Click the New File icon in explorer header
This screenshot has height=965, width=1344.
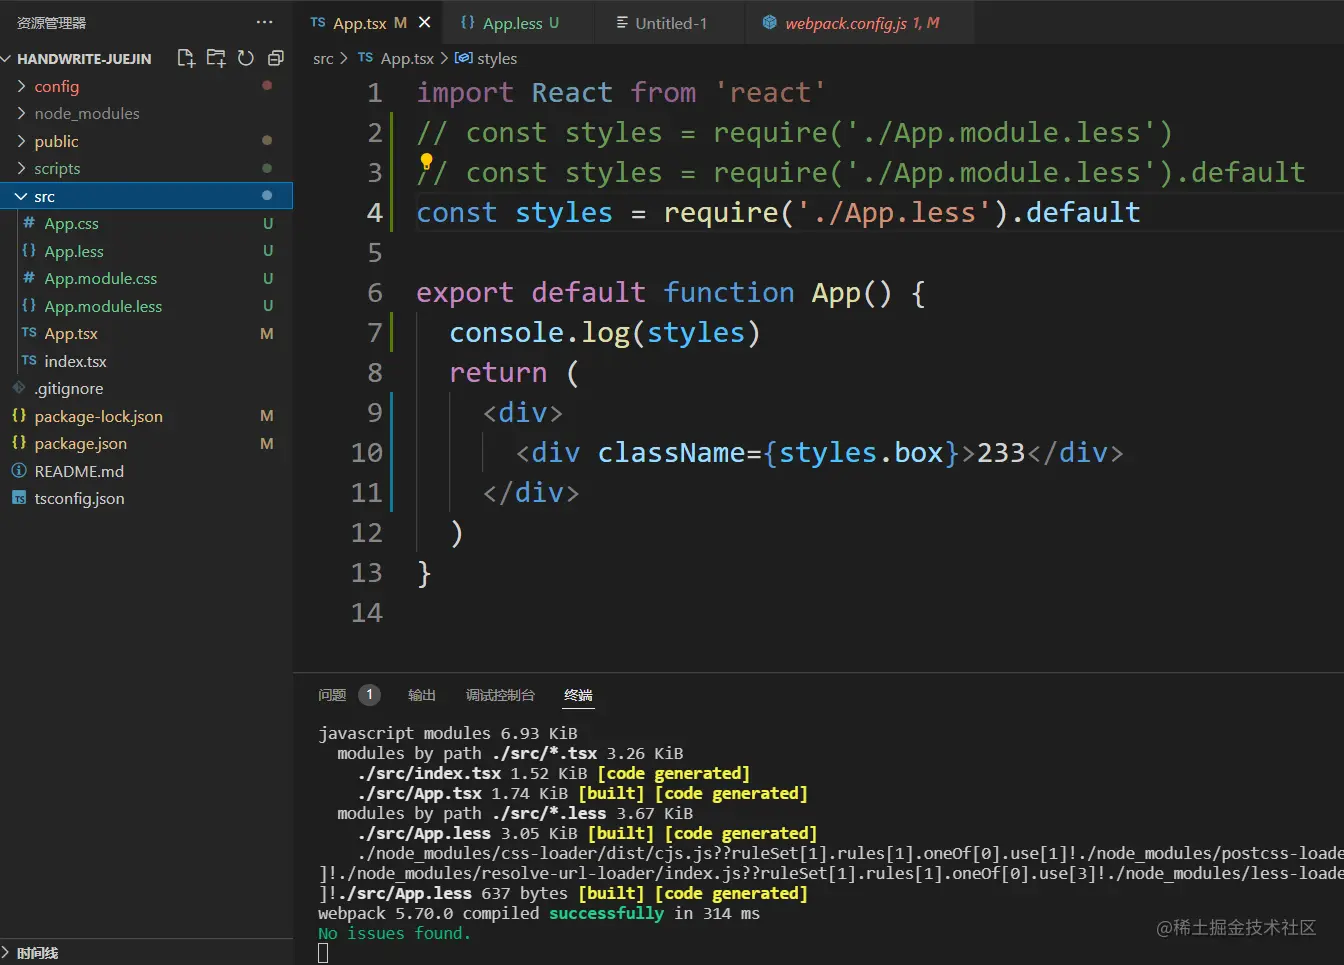pos(186,58)
